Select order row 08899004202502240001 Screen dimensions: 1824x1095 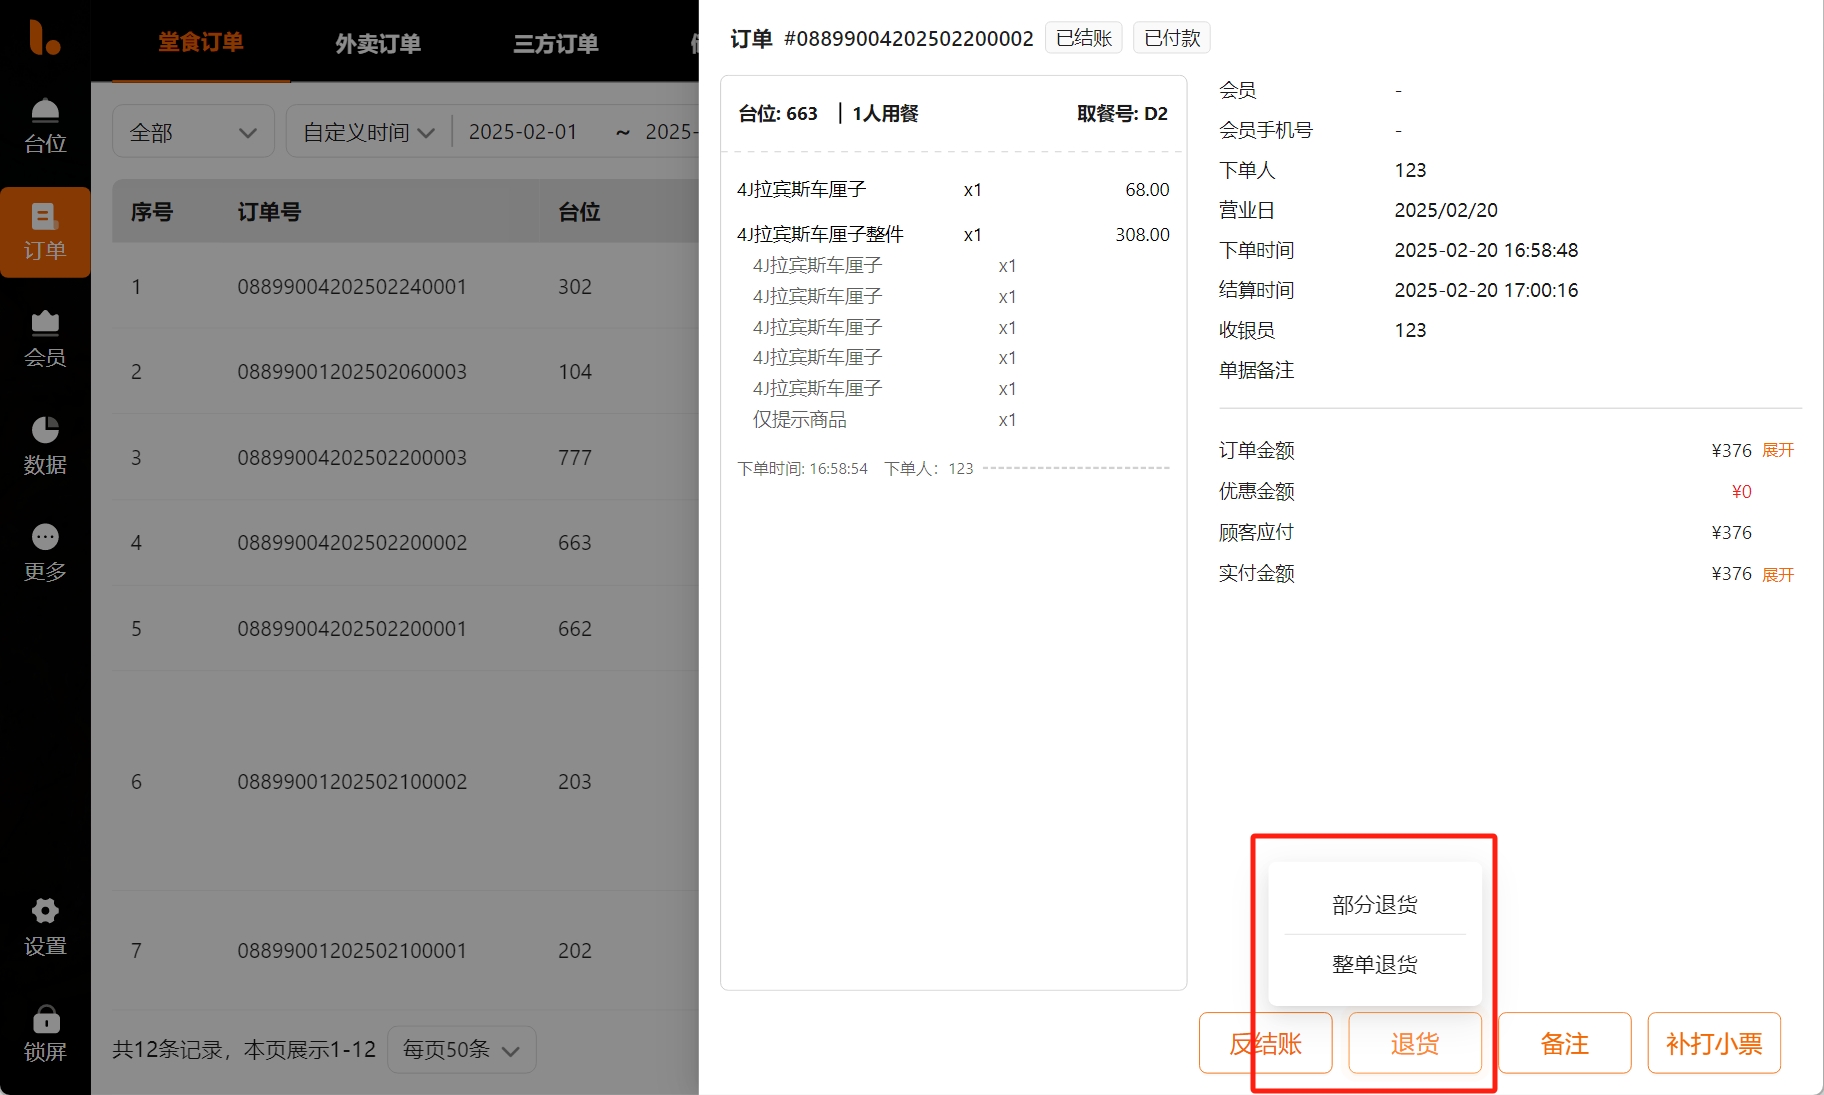click(x=405, y=287)
